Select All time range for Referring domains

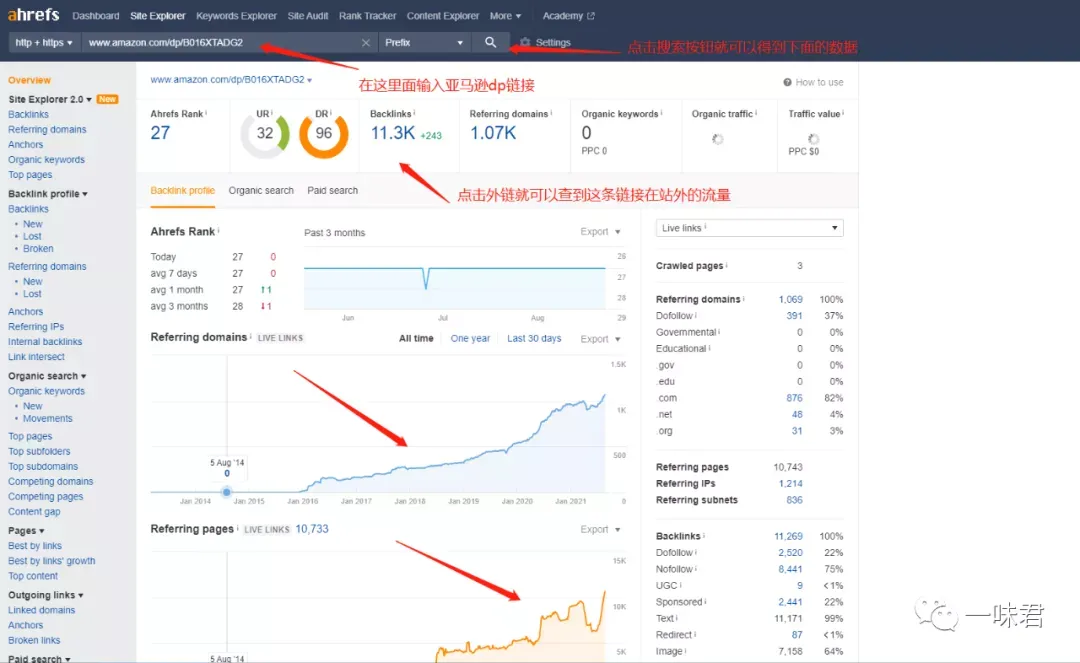coord(416,339)
